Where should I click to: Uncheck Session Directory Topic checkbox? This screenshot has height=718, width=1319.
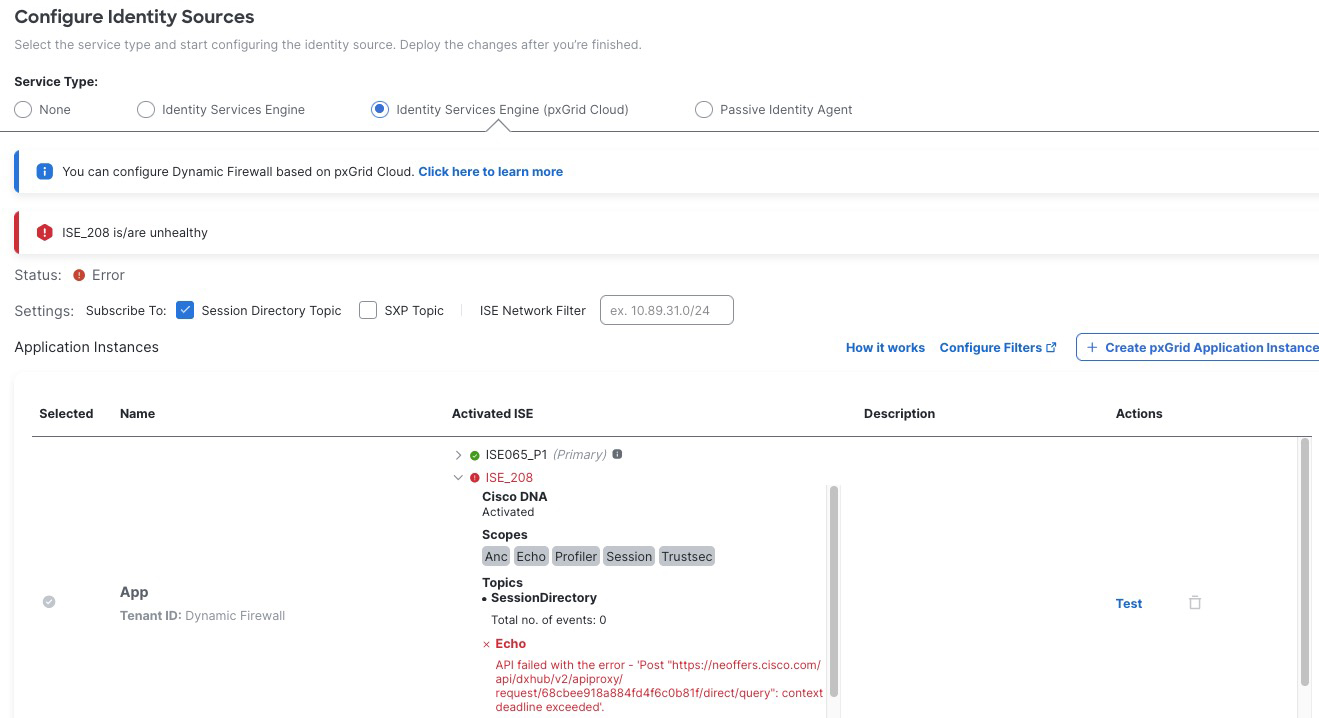tap(185, 310)
